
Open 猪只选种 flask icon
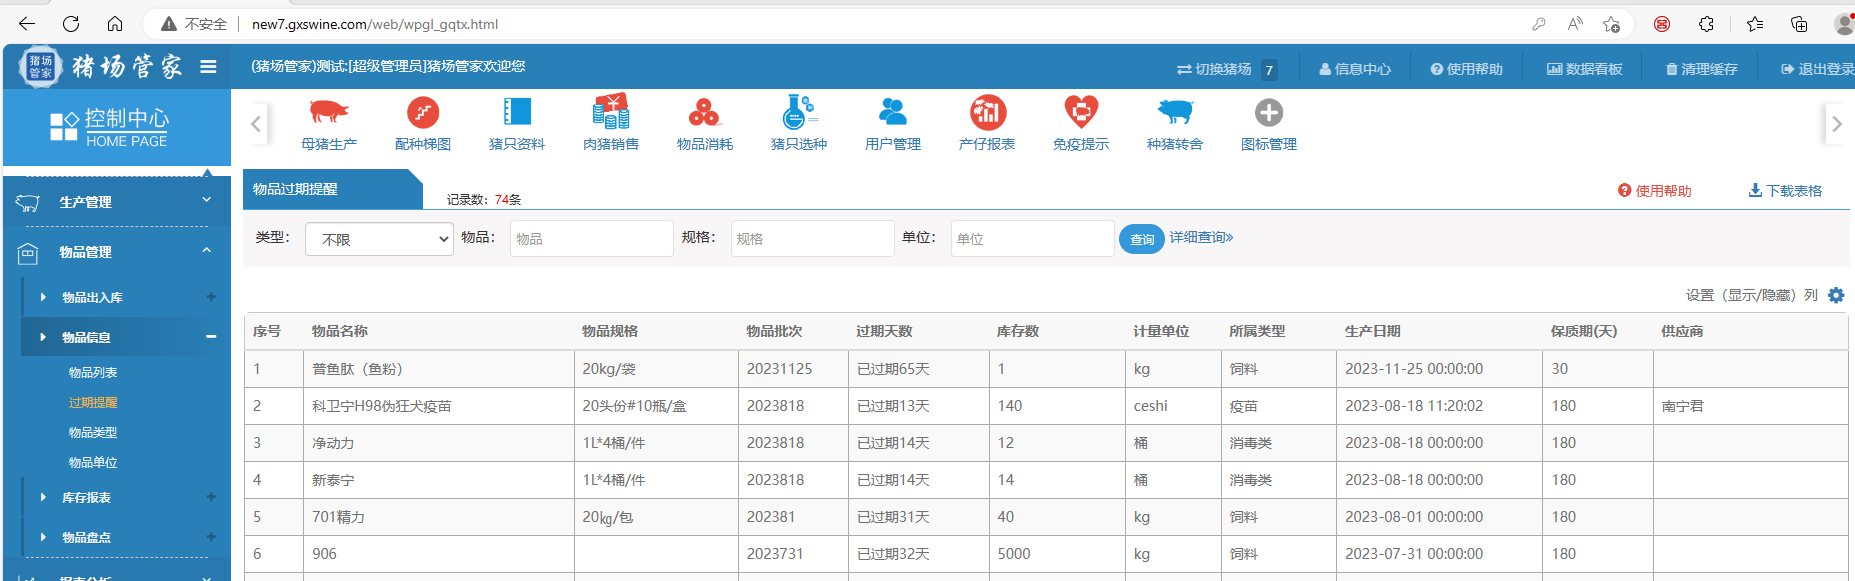pyautogui.click(x=798, y=113)
